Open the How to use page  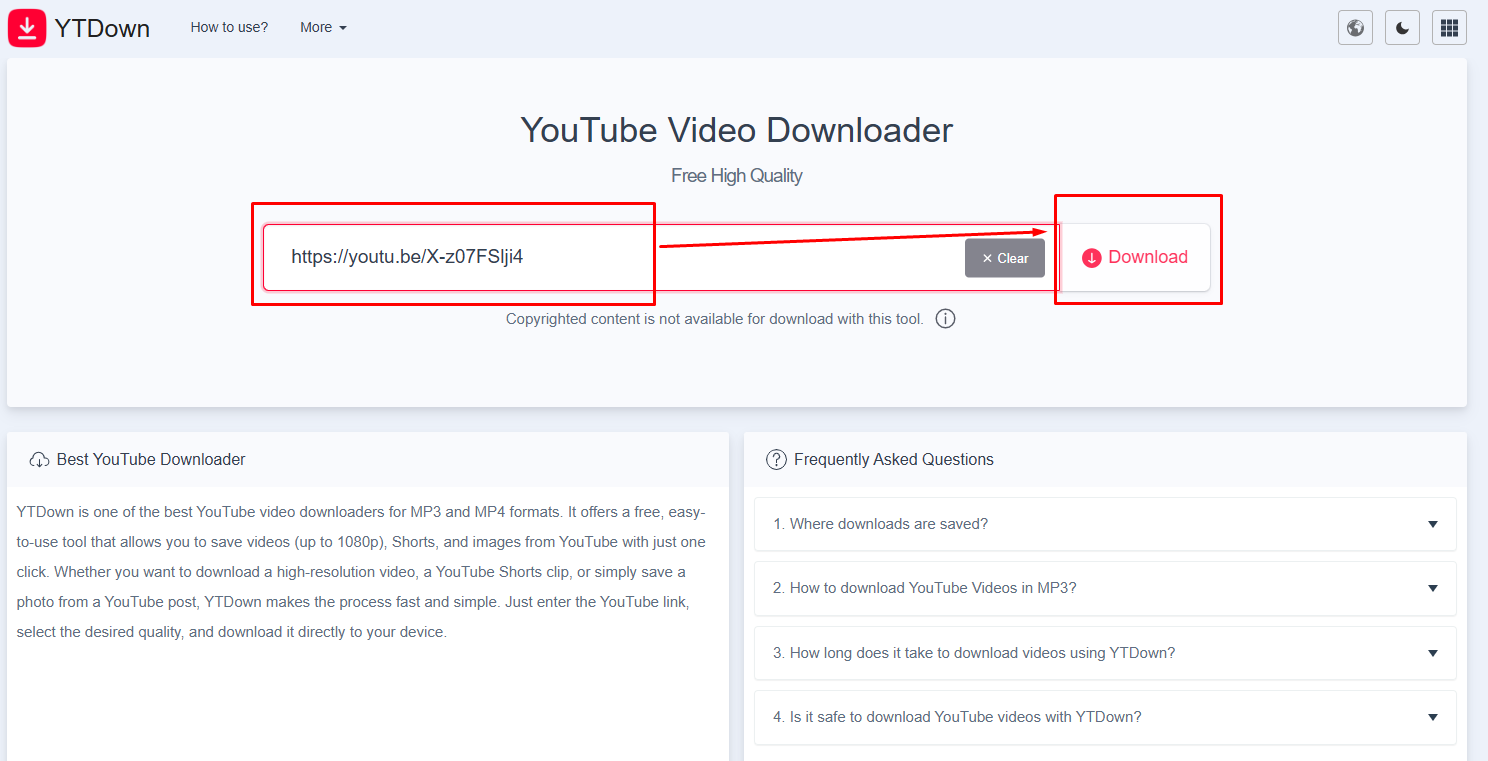(x=229, y=27)
